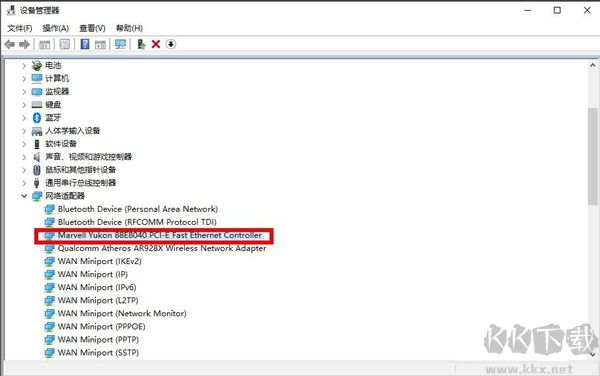Click the 人体学输入设备 category icon
The height and width of the screenshot is (376, 600).
[x=37, y=131]
